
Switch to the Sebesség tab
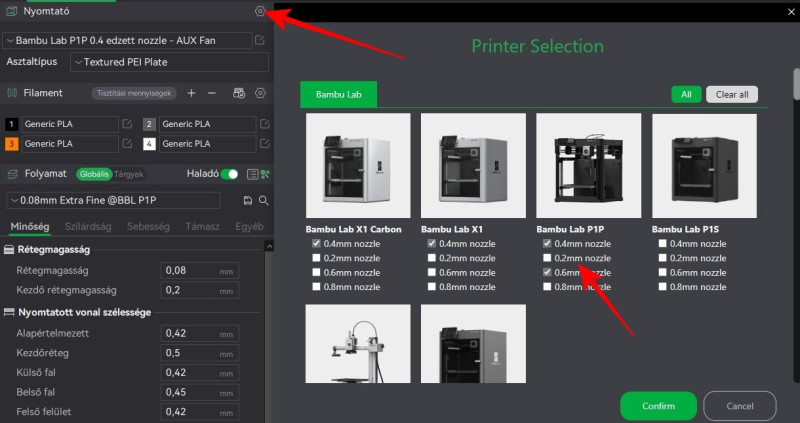(x=148, y=227)
